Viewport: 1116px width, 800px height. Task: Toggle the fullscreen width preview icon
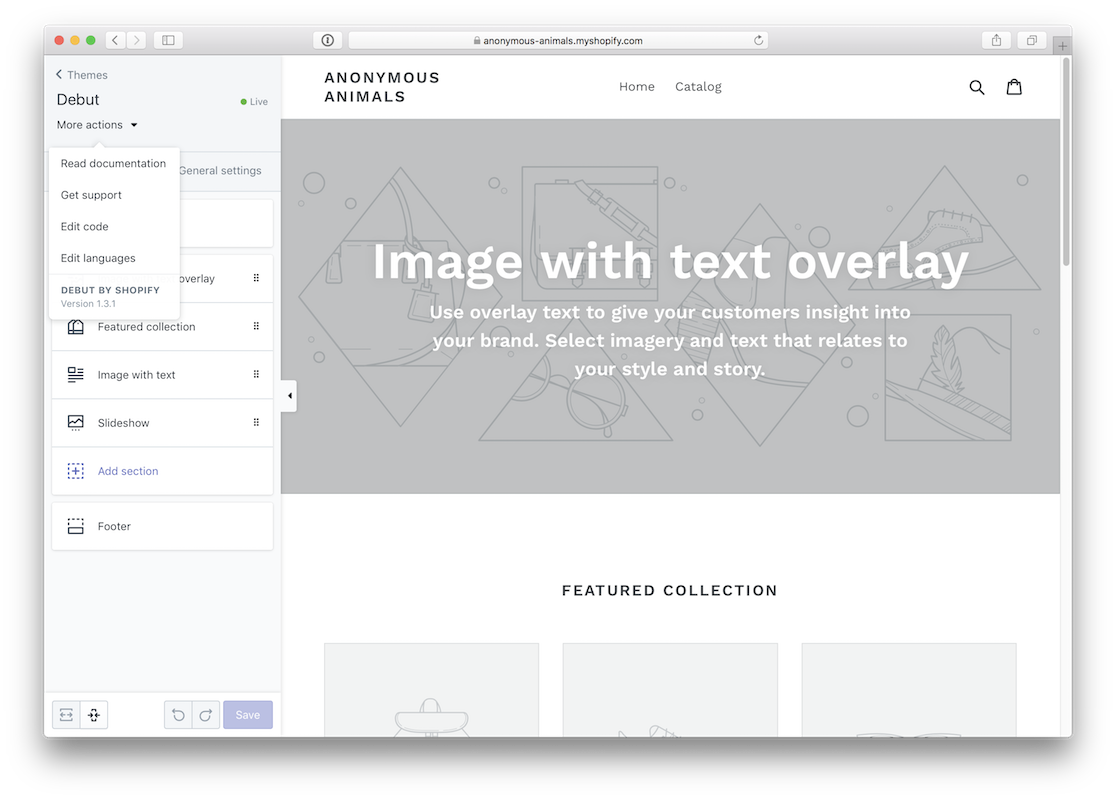click(x=66, y=715)
